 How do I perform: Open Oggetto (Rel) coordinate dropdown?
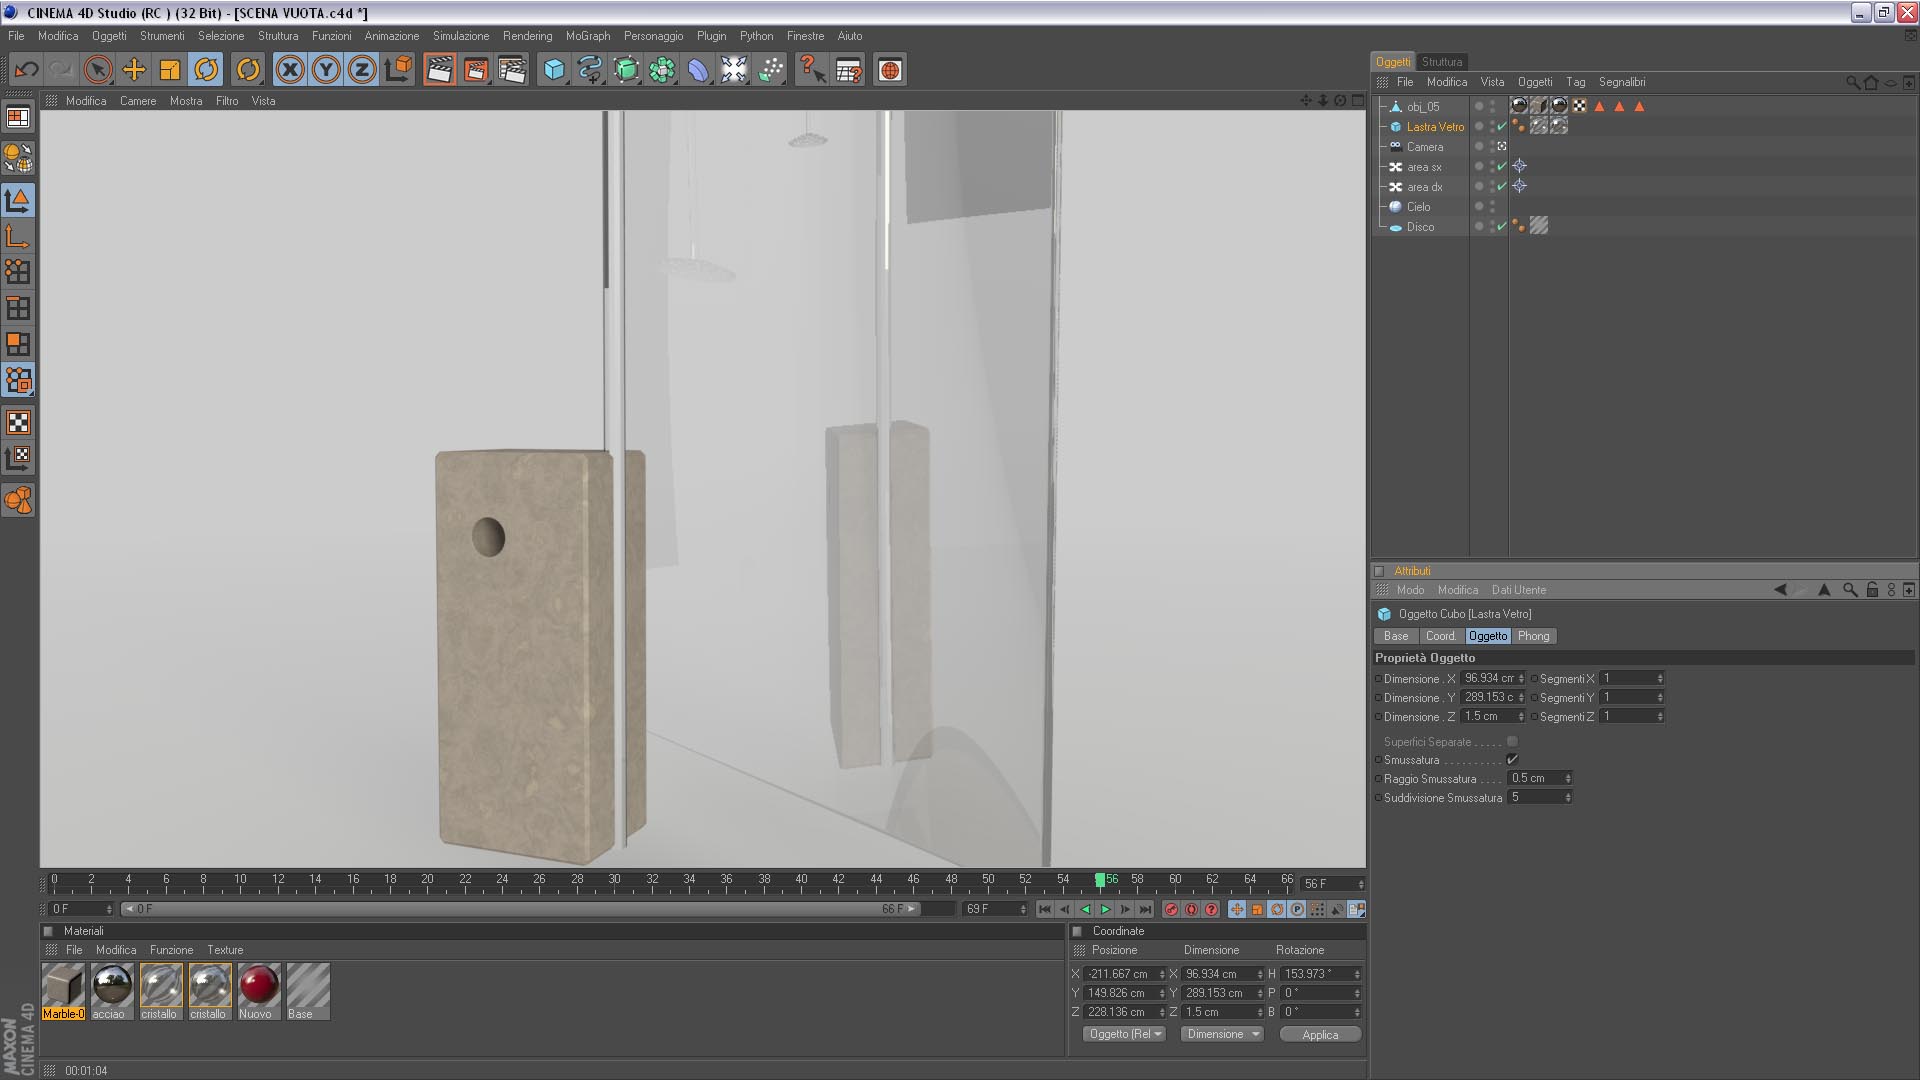(1125, 1034)
